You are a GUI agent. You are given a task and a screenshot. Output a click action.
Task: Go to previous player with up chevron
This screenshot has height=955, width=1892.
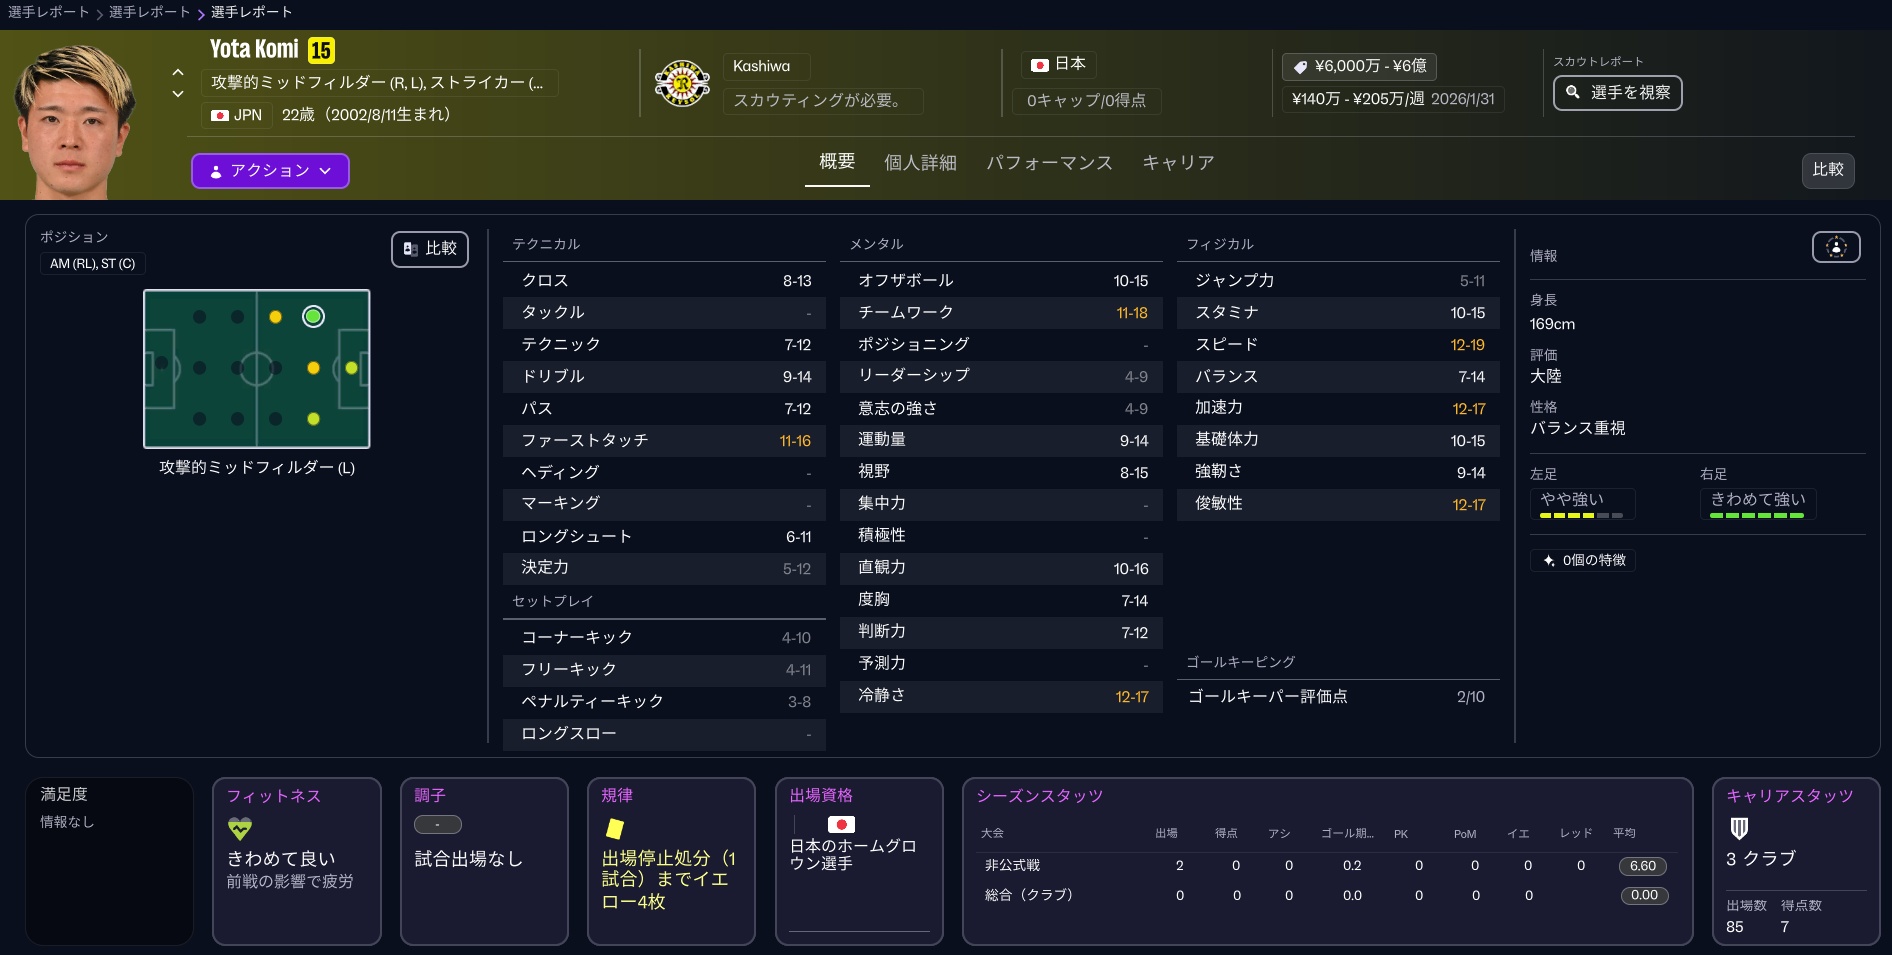[178, 72]
